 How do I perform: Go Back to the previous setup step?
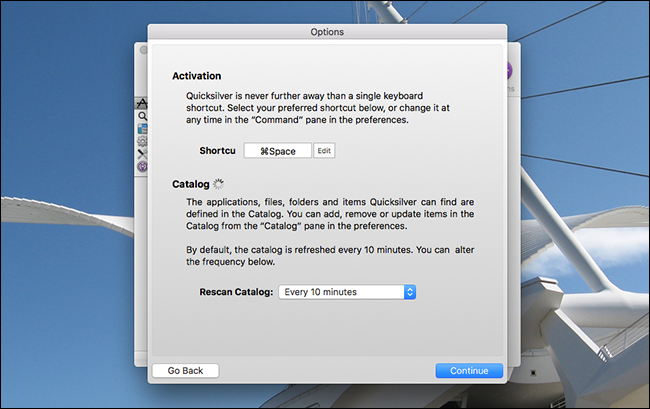click(x=185, y=370)
